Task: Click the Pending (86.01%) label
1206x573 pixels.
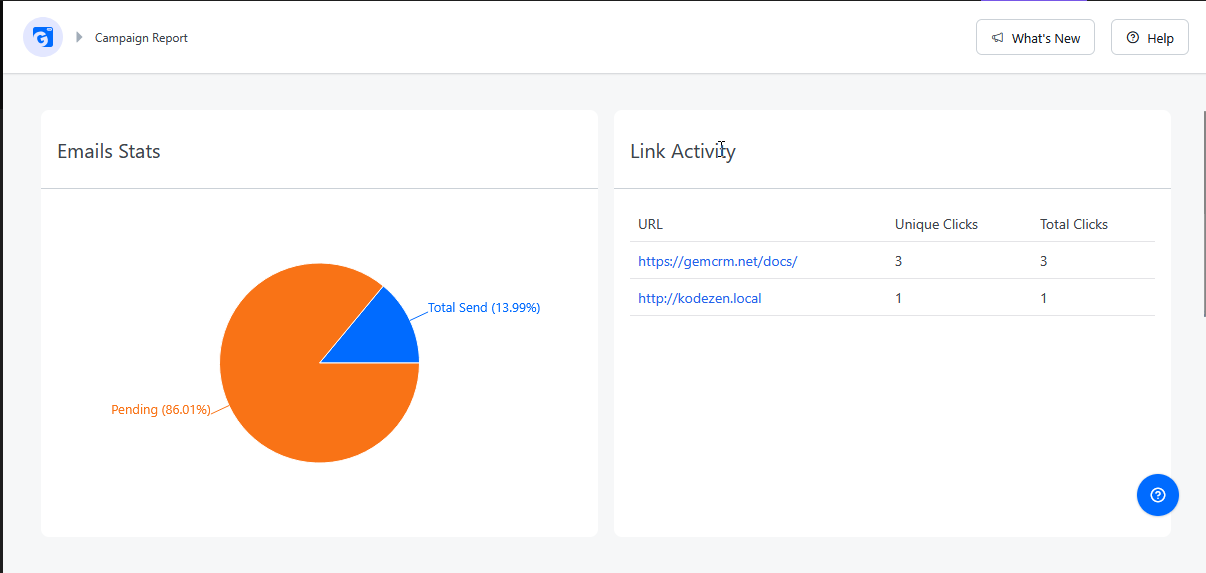Action: click(161, 410)
